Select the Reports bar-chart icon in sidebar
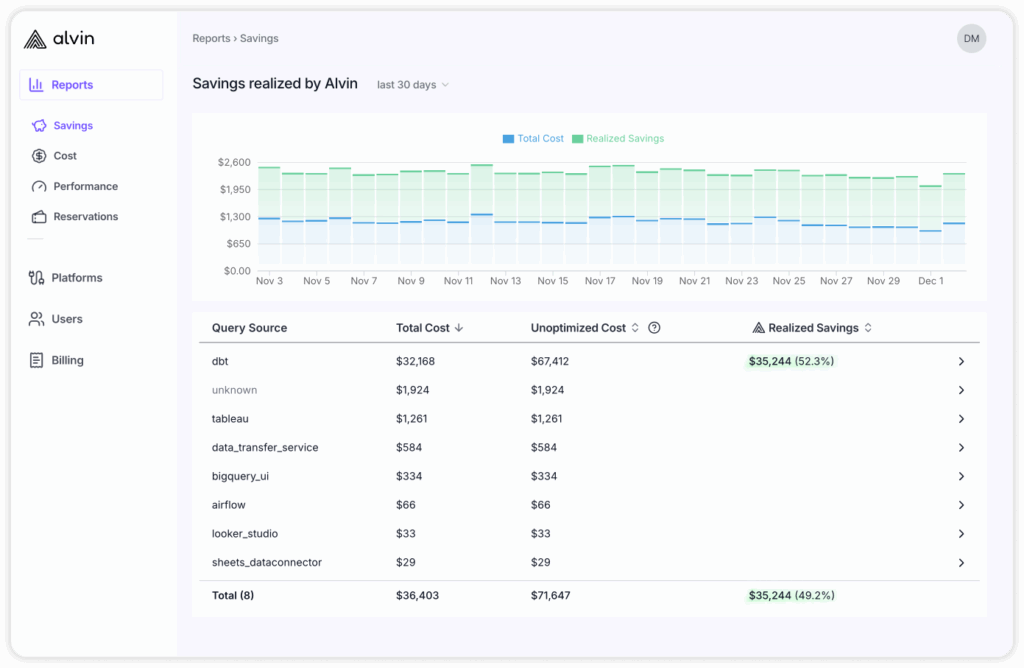Screen dimensions: 1024x668 point(35,84)
